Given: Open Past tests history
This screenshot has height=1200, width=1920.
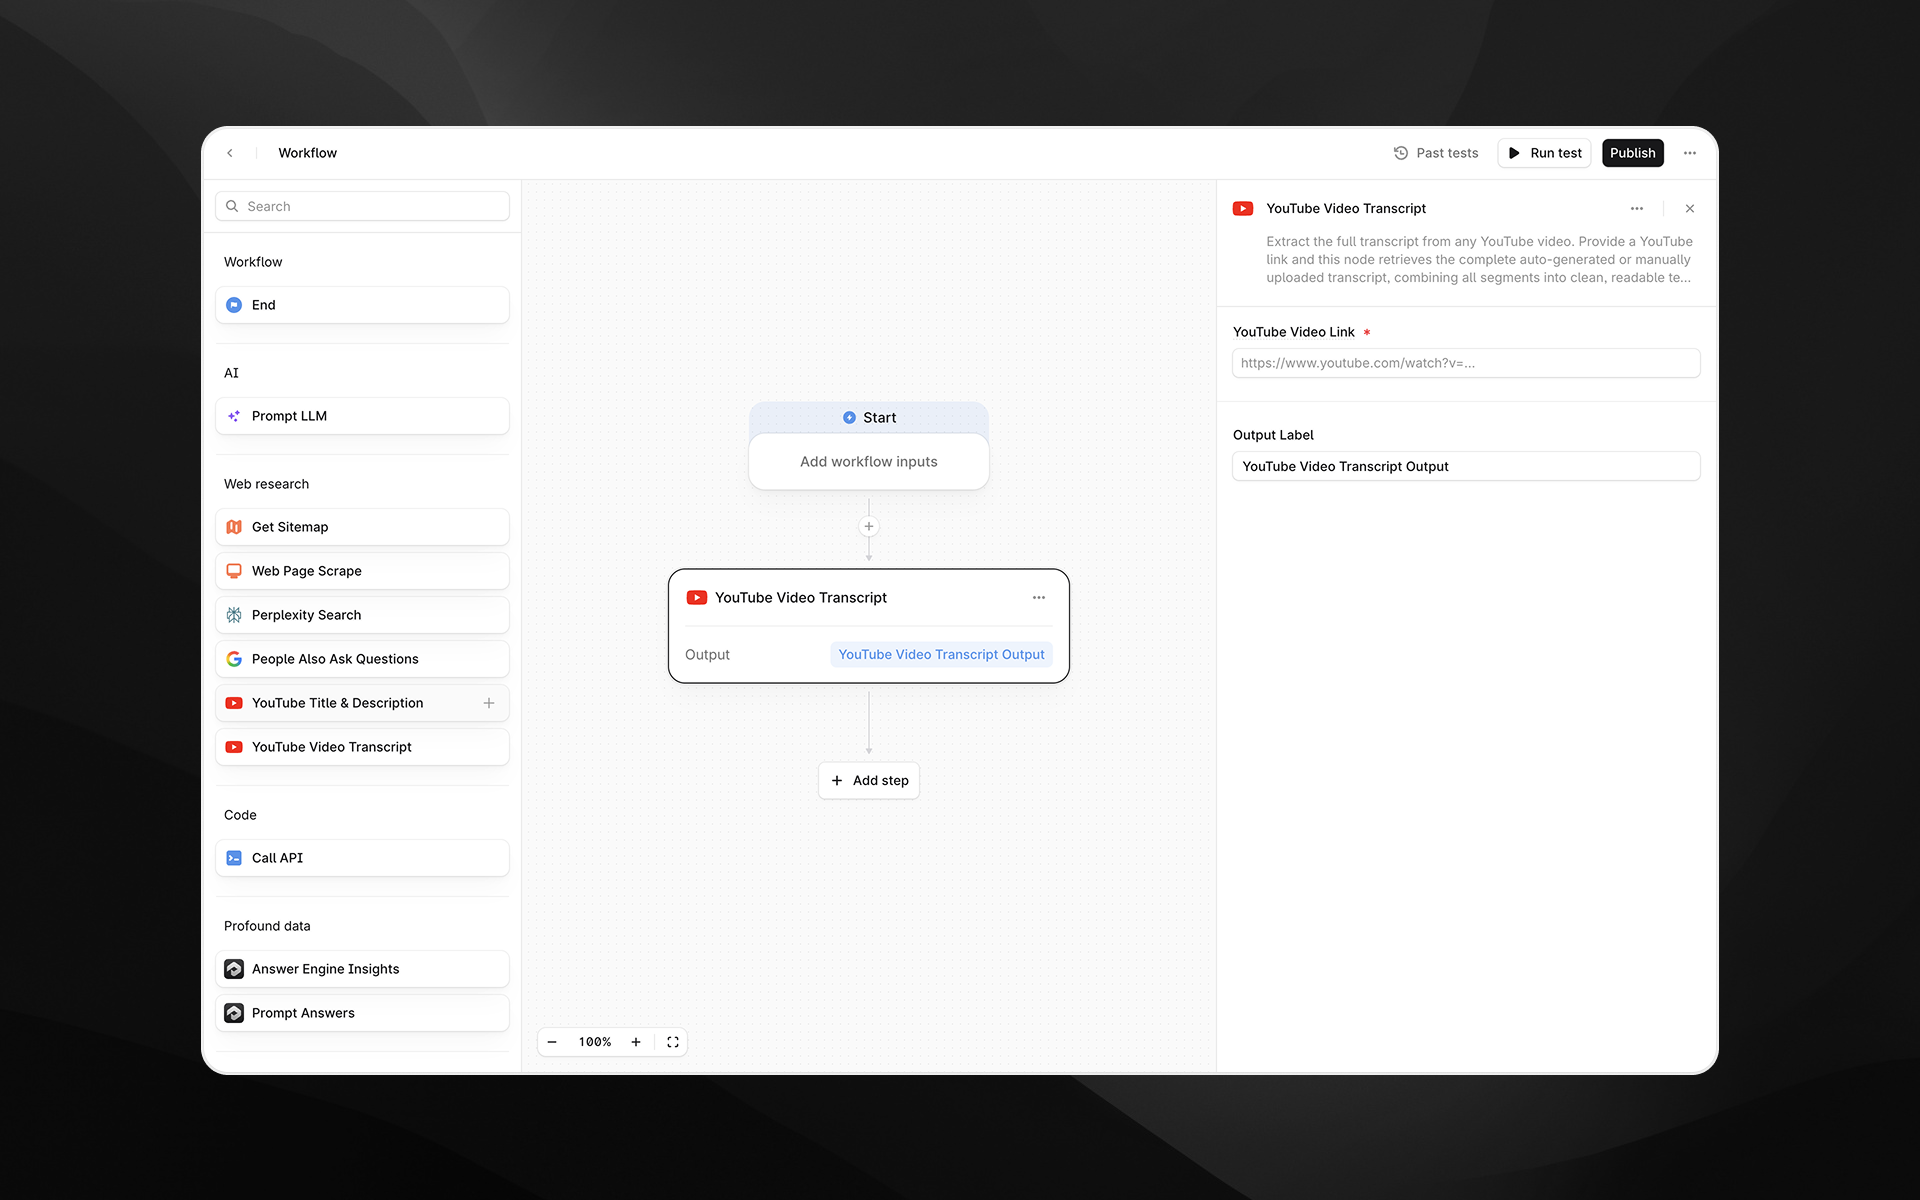Looking at the screenshot, I should coord(1436,153).
